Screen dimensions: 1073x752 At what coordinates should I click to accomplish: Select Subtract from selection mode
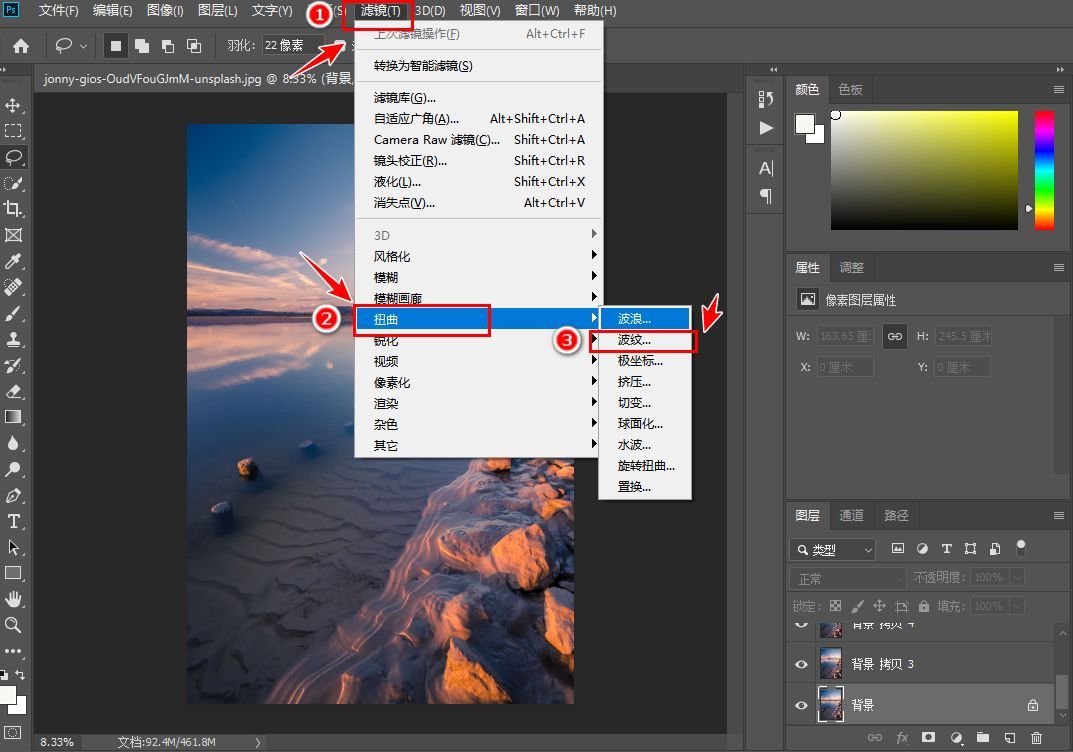pos(168,46)
